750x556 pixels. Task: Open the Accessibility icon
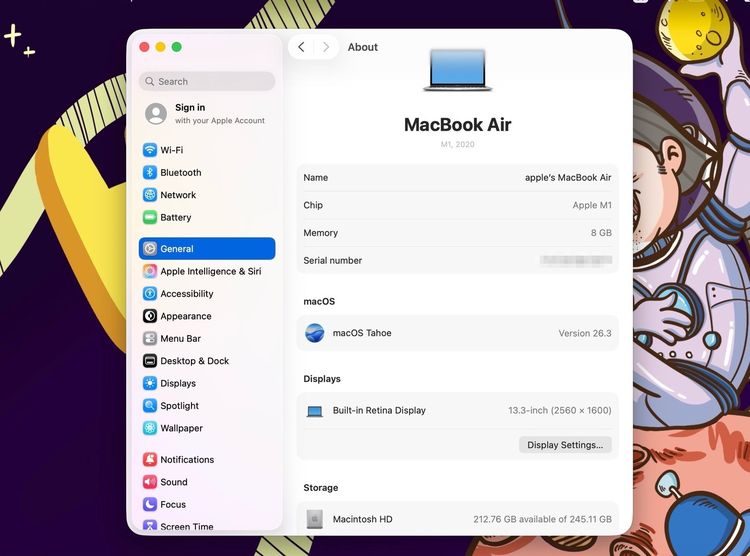click(150, 293)
